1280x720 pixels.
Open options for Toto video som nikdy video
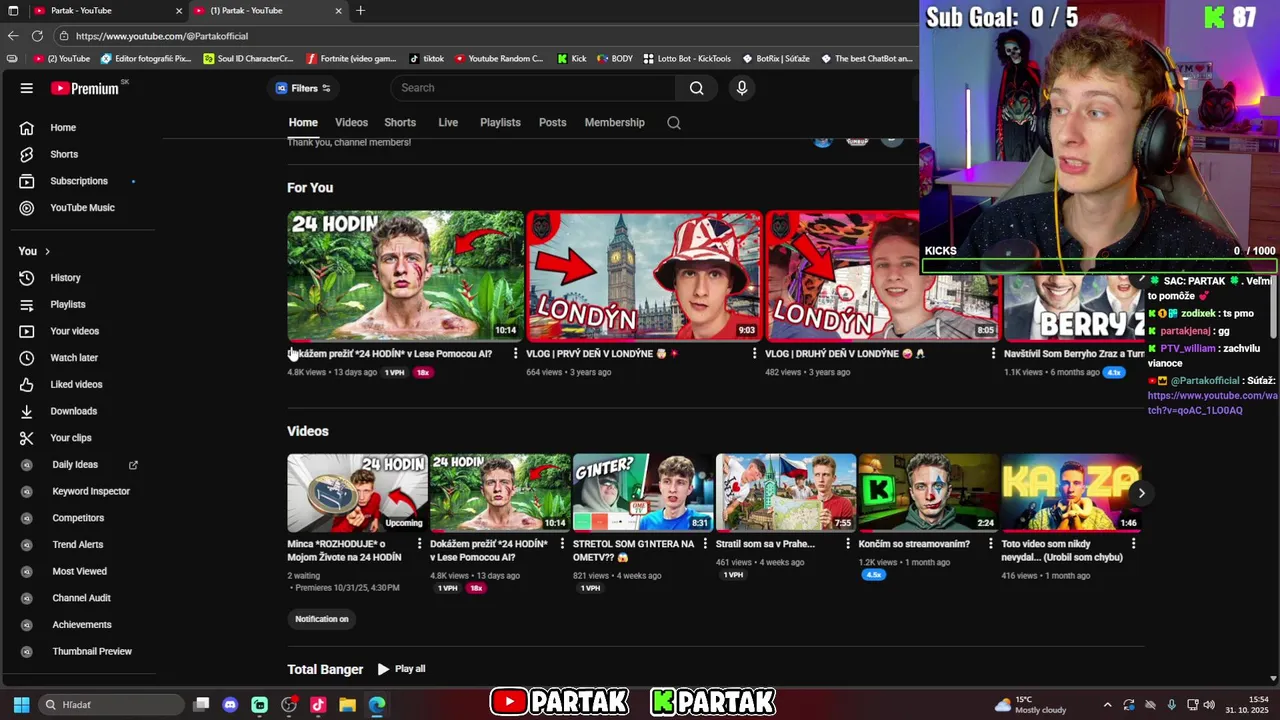[x=1133, y=544]
